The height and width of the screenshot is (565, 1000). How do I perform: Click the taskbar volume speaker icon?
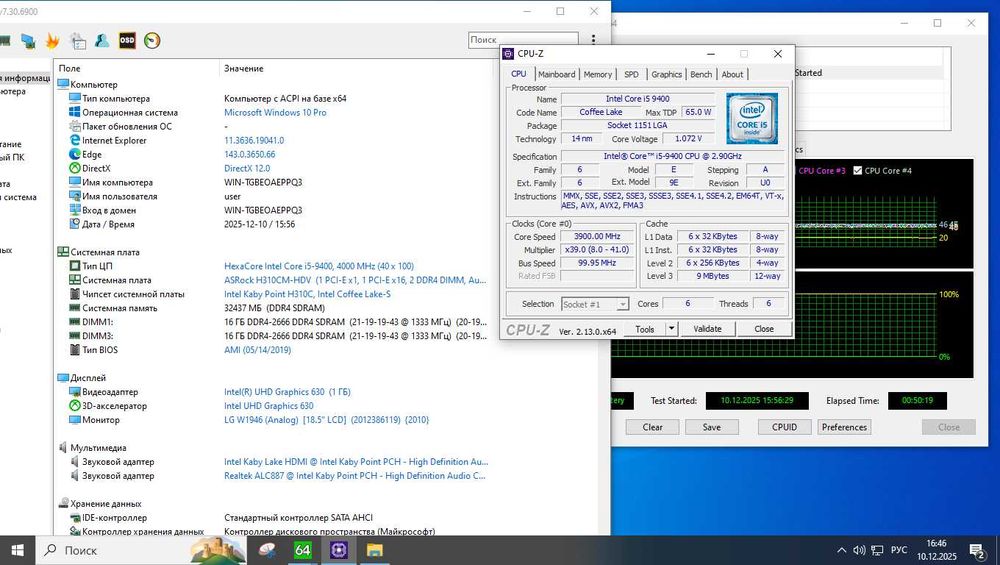tap(859, 550)
